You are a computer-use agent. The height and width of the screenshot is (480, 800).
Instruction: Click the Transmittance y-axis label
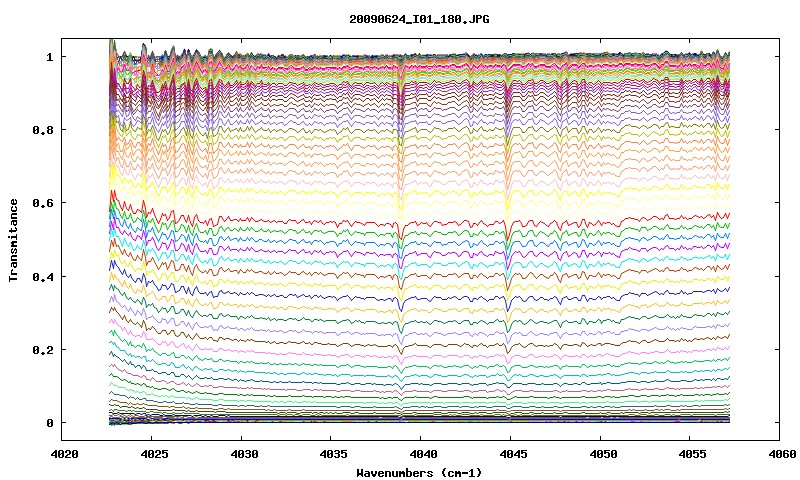(x=14, y=240)
